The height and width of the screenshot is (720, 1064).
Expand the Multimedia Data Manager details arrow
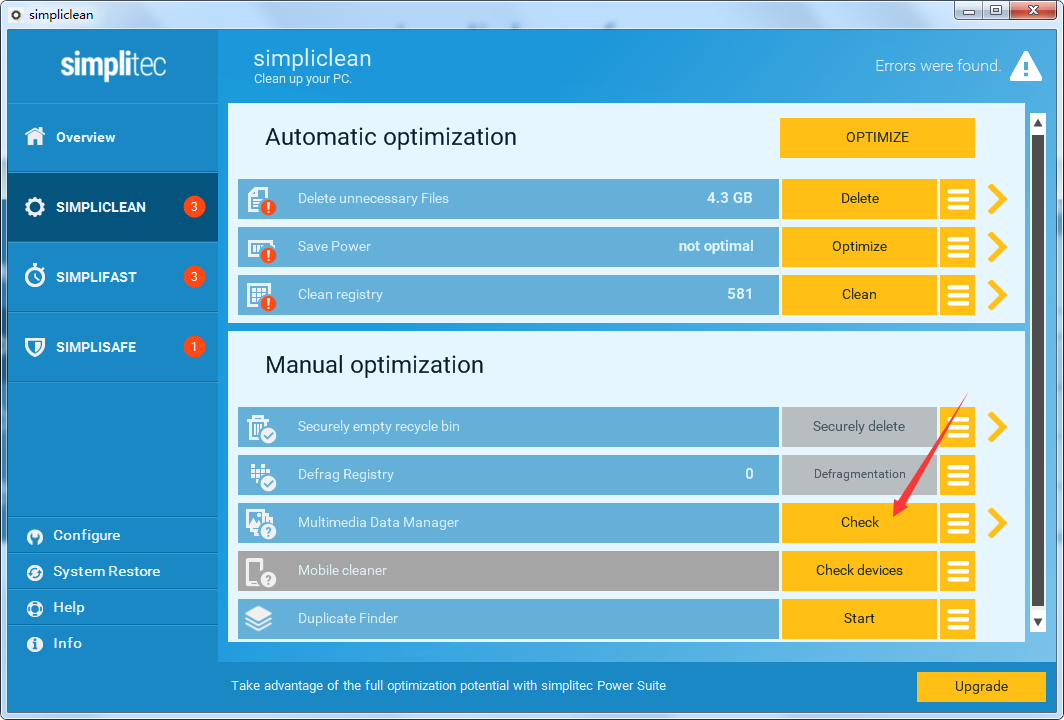(x=997, y=523)
